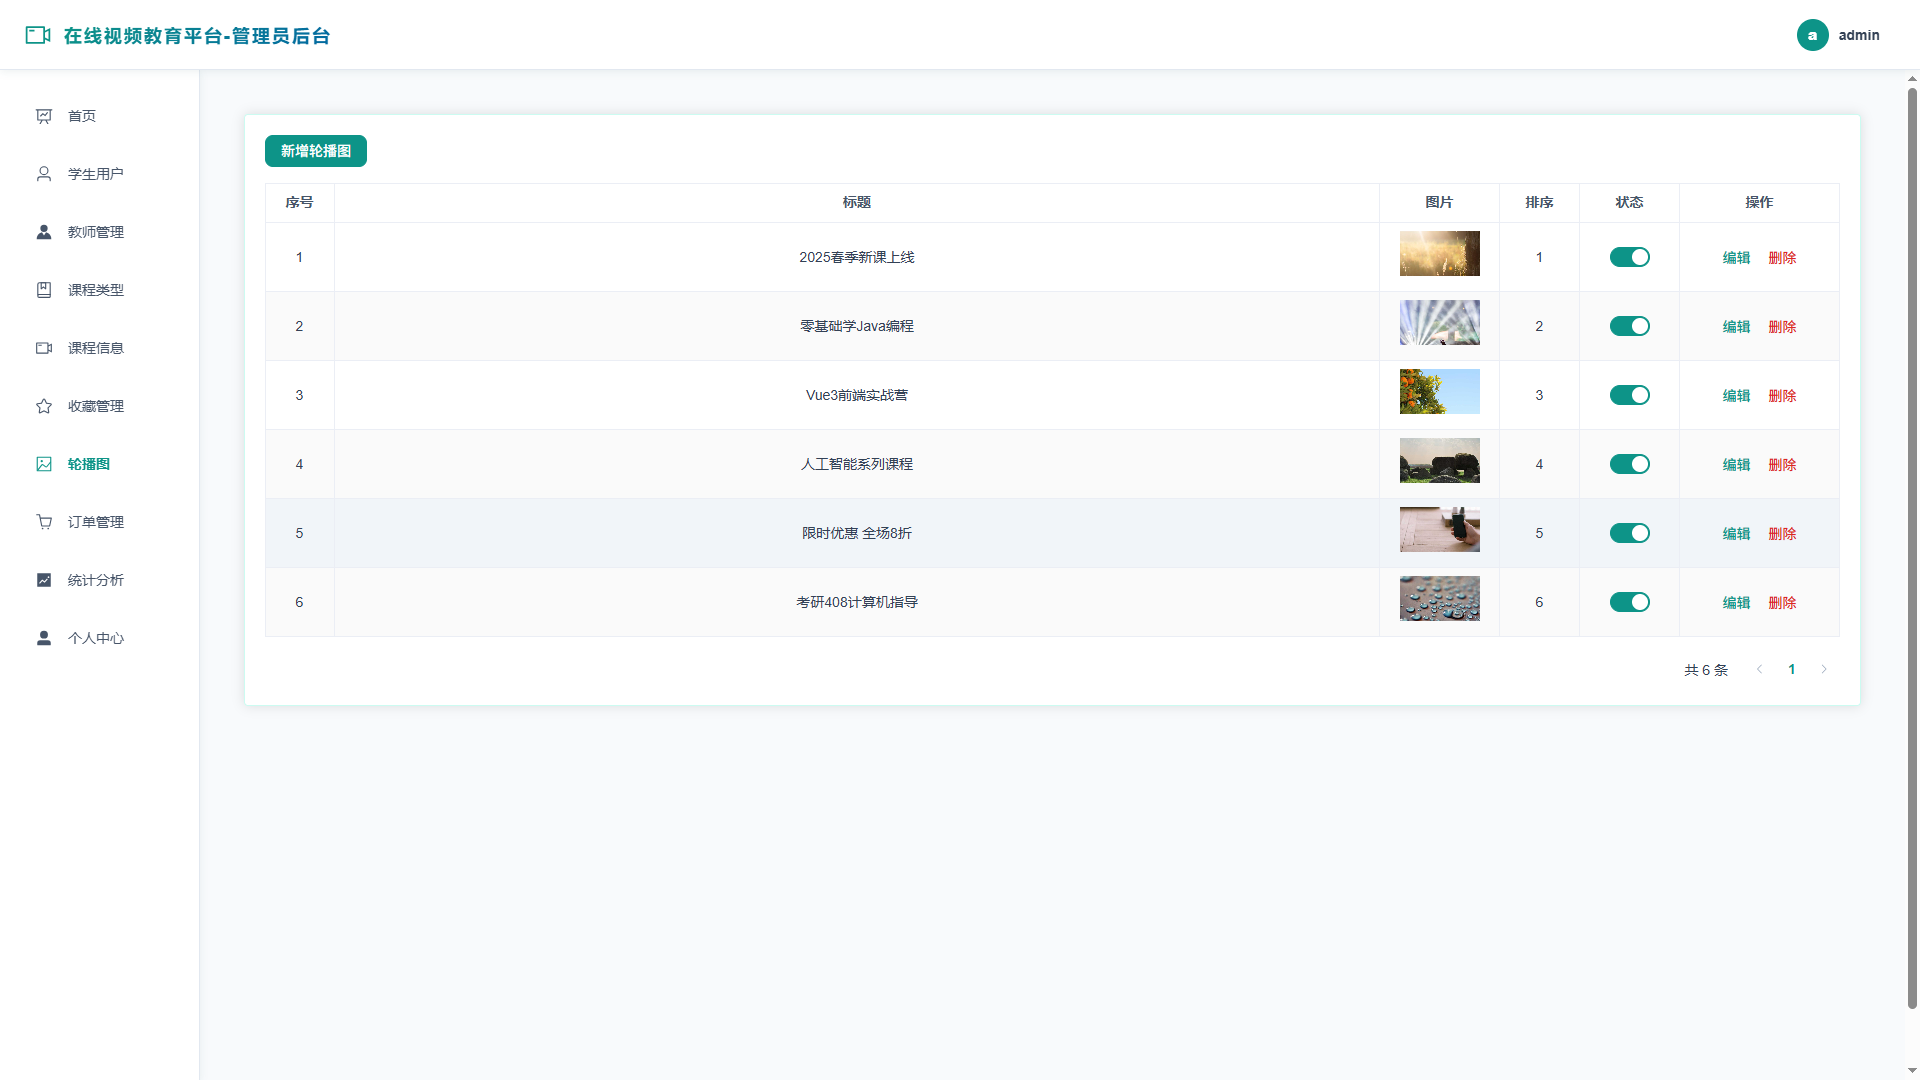Click the video camera logo icon
Viewport: 1920px width, 1080px height.
coord(38,35)
